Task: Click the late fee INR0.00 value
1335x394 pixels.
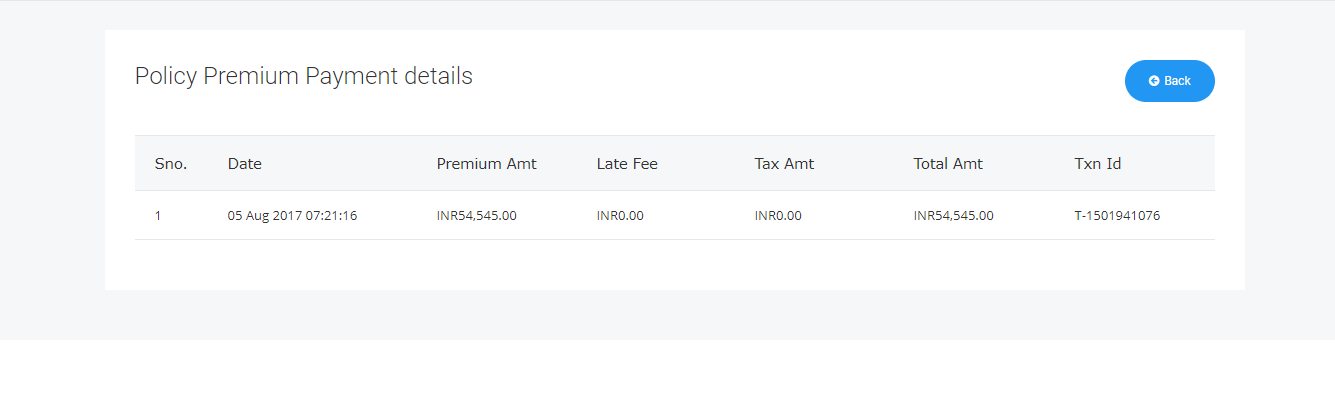Action: click(620, 215)
